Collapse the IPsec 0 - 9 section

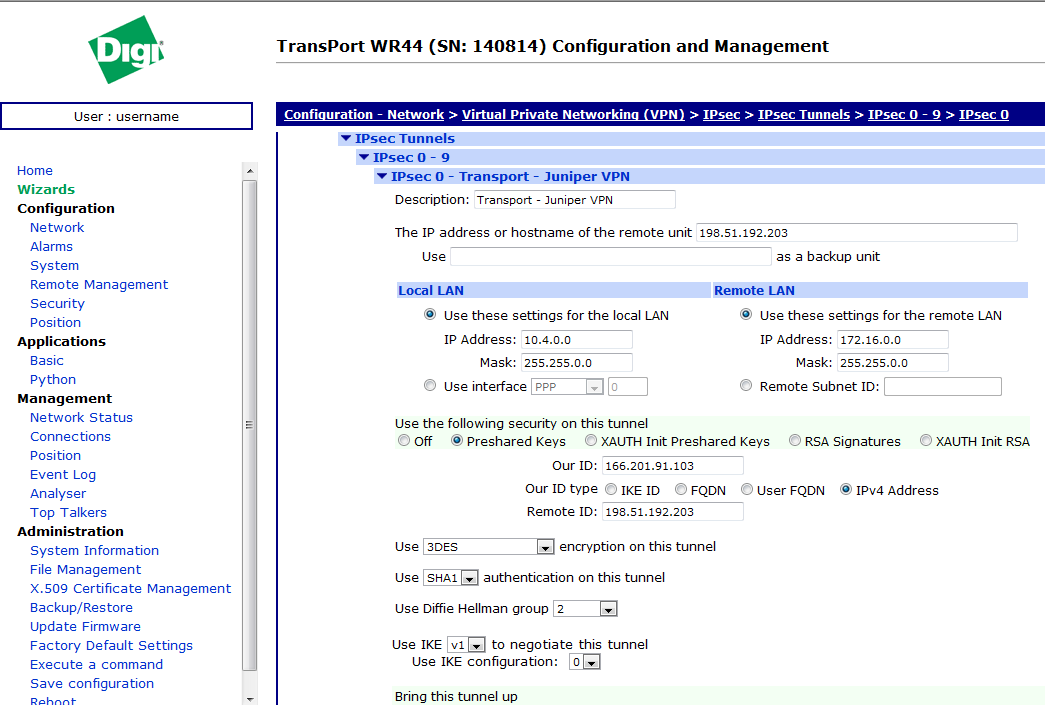pyautogui.click(x=364, y=158)
